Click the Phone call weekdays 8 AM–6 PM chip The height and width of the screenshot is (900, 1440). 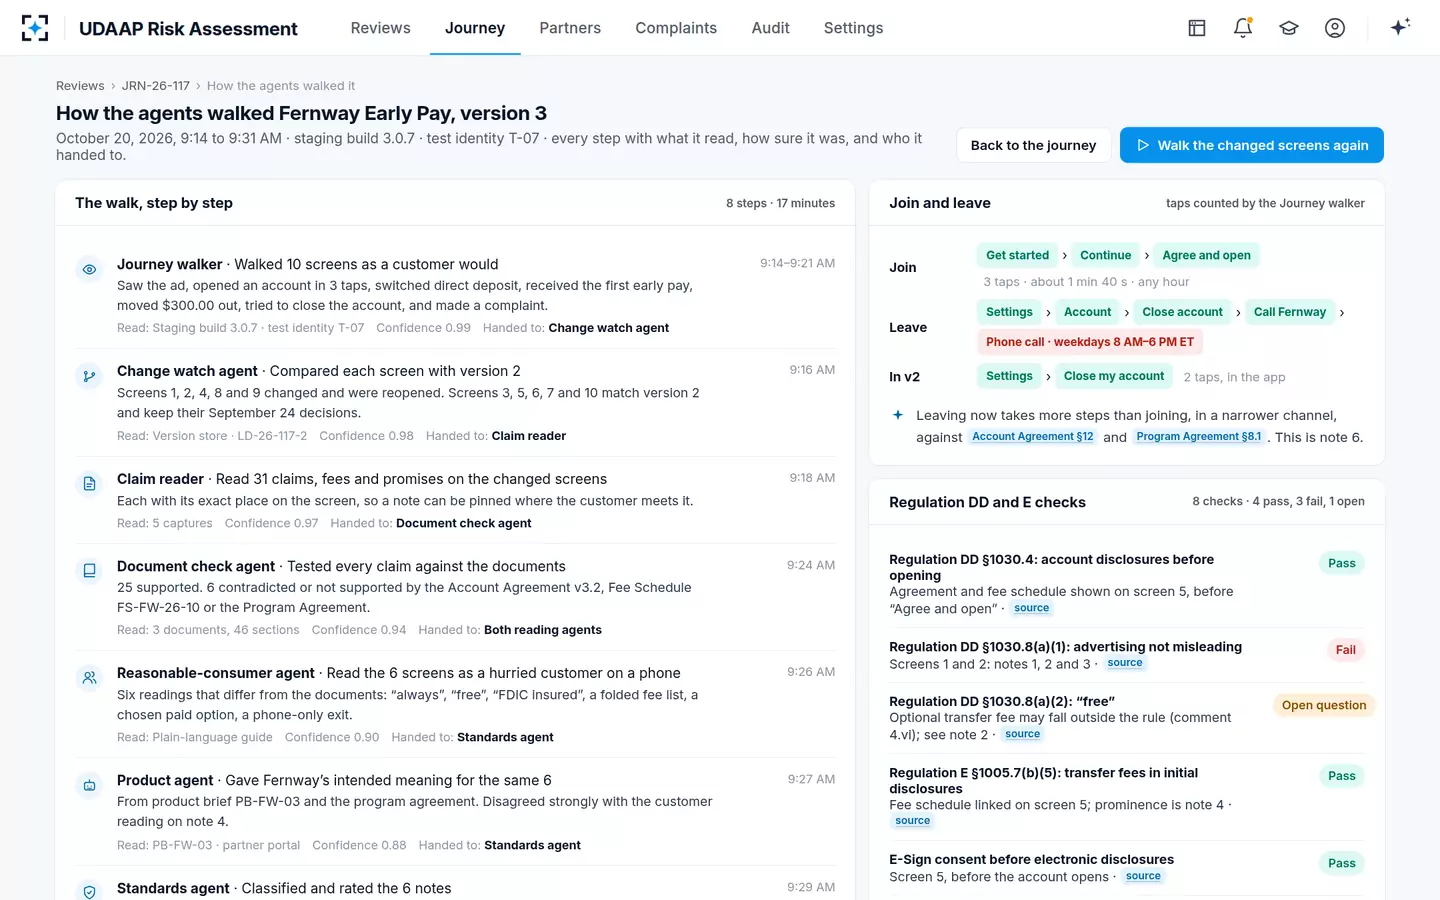(x=1090, y=342)
